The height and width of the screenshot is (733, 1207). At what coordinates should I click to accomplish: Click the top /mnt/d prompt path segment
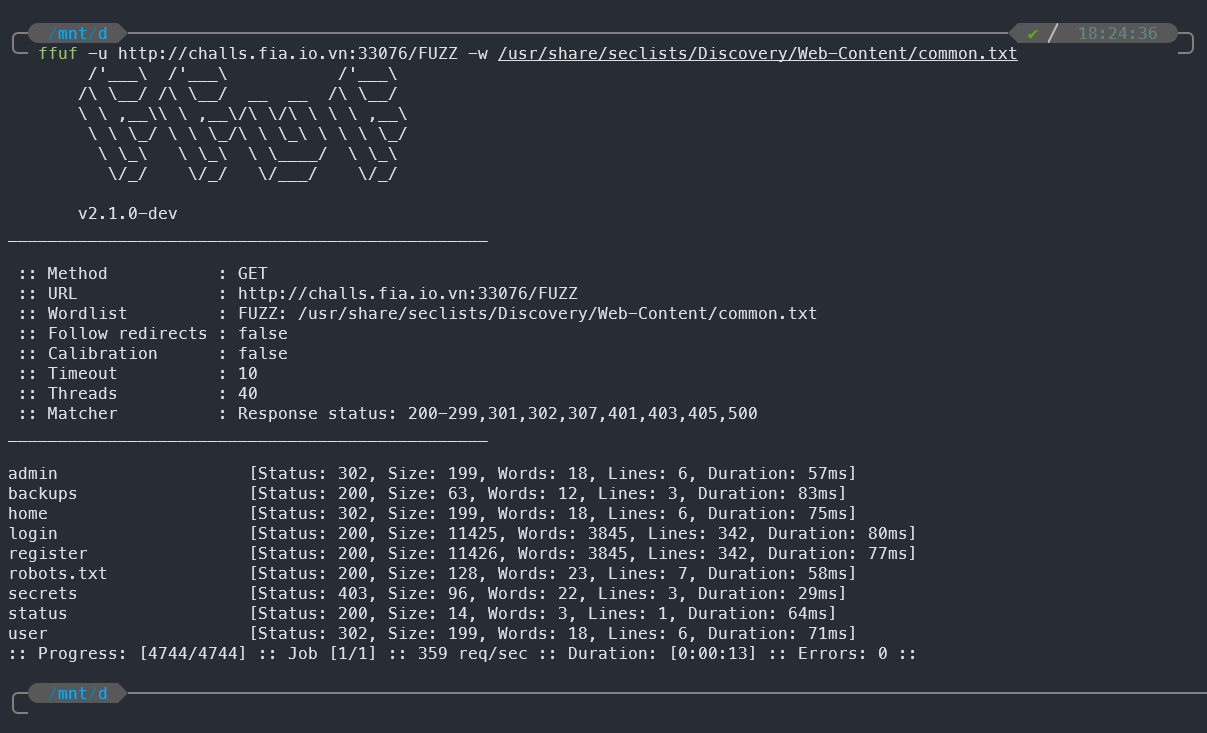(x=78, y=33)
